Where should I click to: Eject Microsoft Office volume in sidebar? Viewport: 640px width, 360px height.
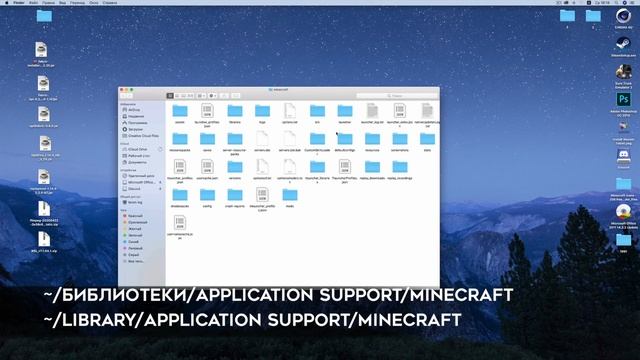(x=160, y=182)
